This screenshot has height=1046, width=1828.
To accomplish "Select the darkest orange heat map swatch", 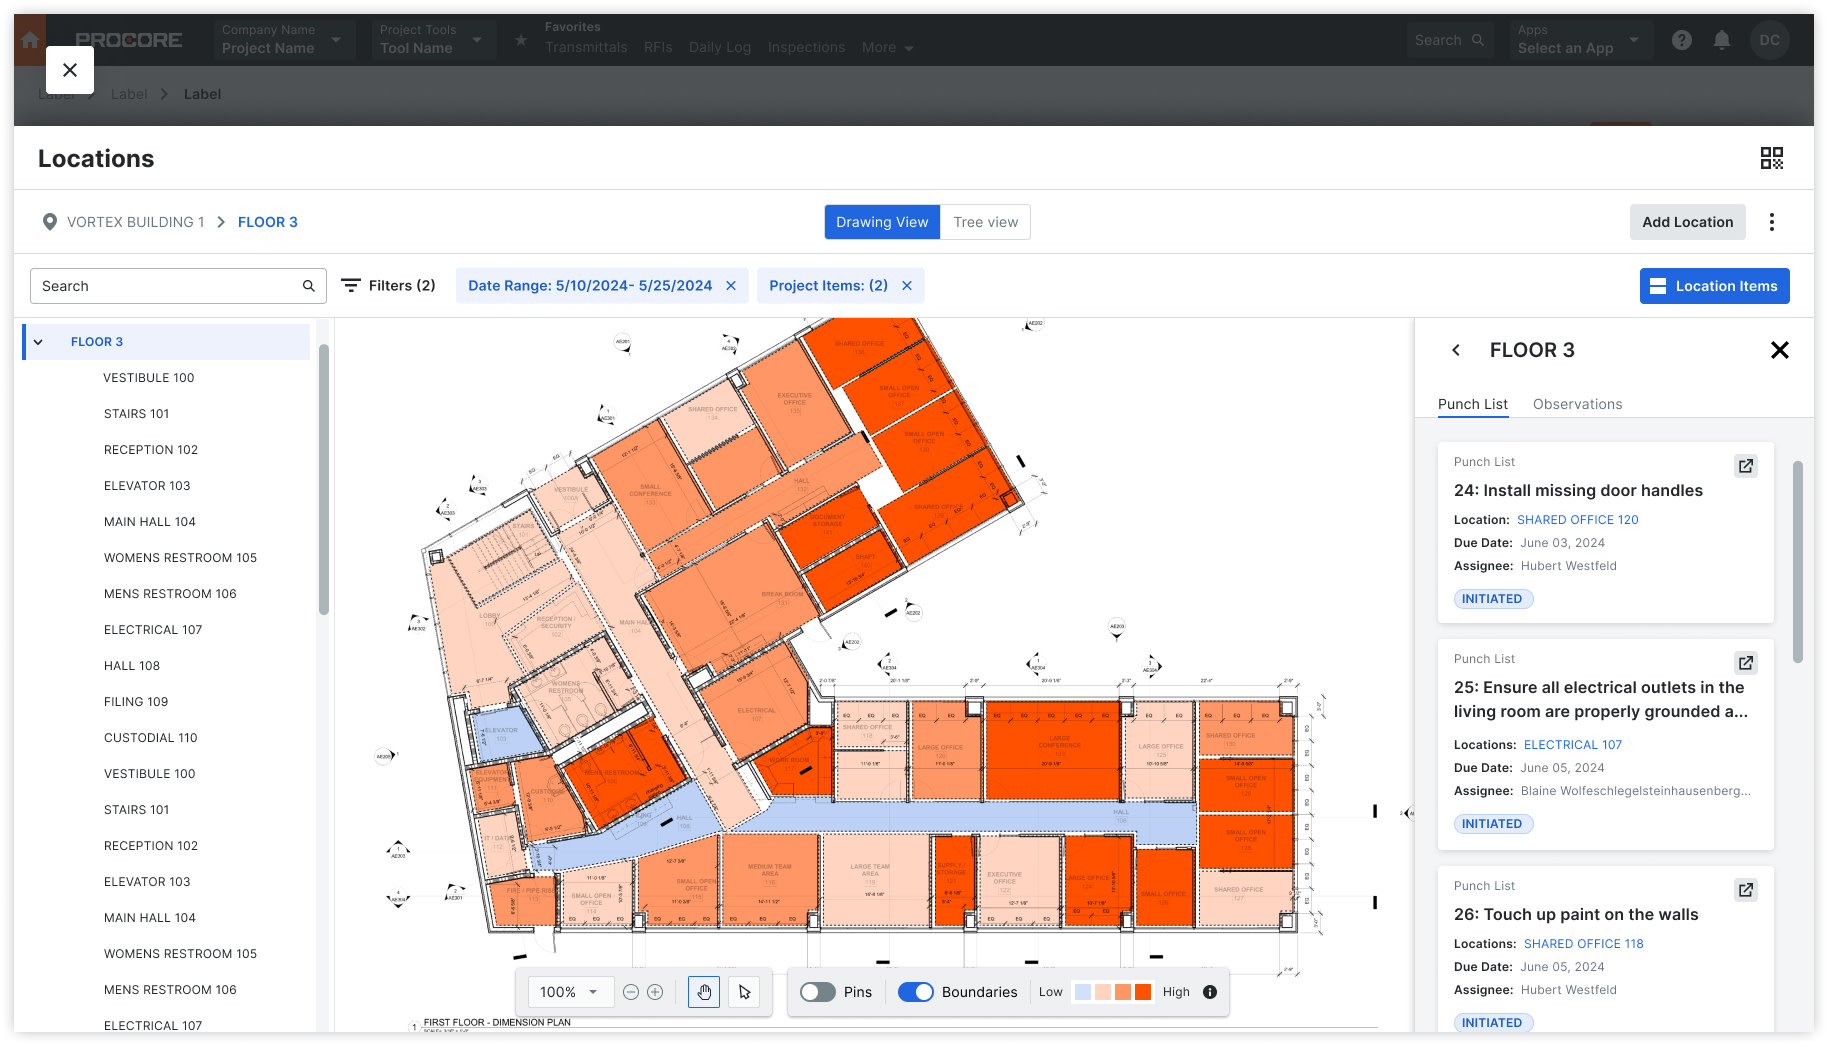I will (1141, 991).
